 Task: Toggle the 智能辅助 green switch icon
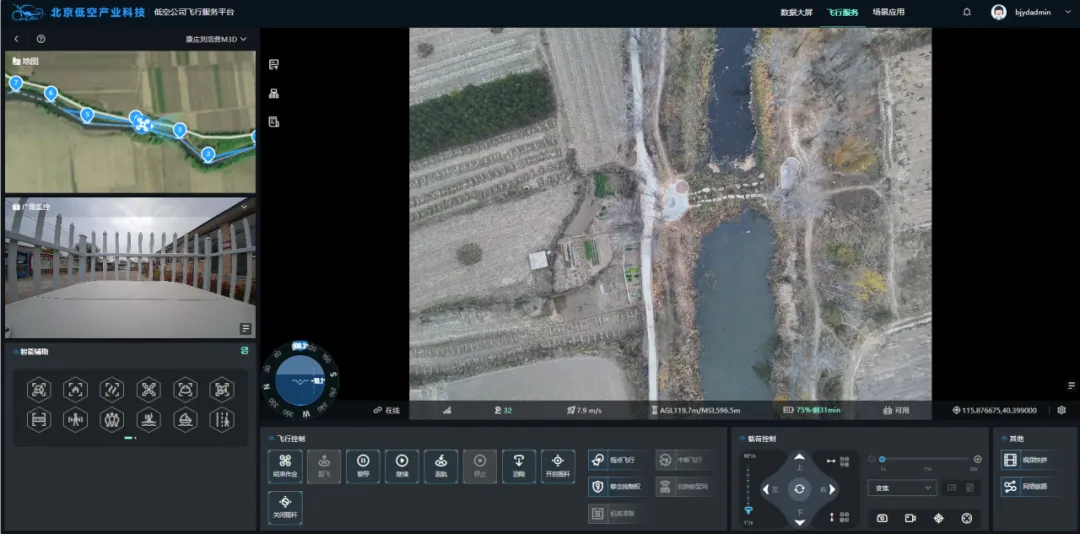tap(243, 351)
